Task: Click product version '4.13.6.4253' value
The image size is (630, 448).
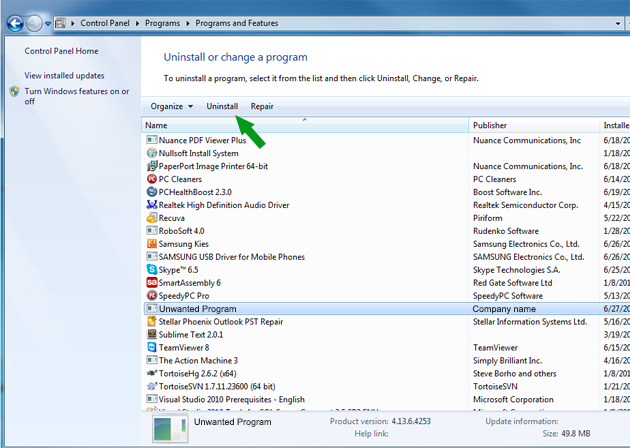Action: click(411, 421)
